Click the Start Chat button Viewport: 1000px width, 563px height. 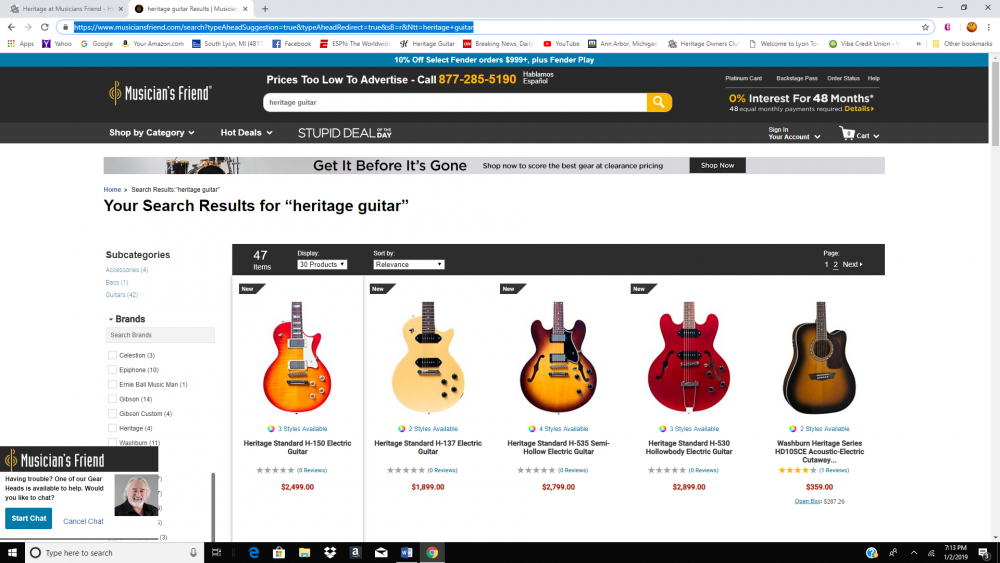29,518
